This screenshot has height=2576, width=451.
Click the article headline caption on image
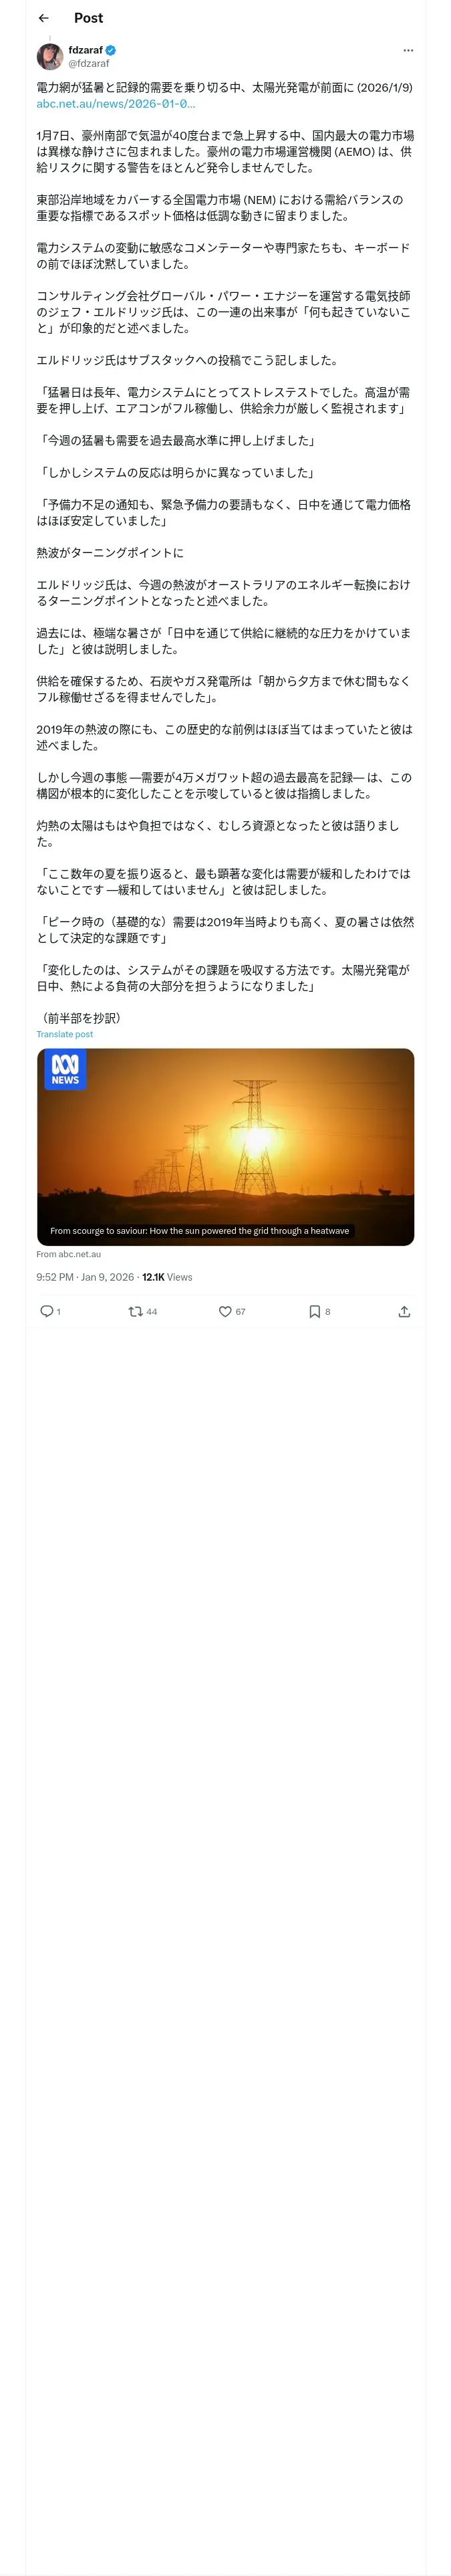click(x=199, y=1231)
